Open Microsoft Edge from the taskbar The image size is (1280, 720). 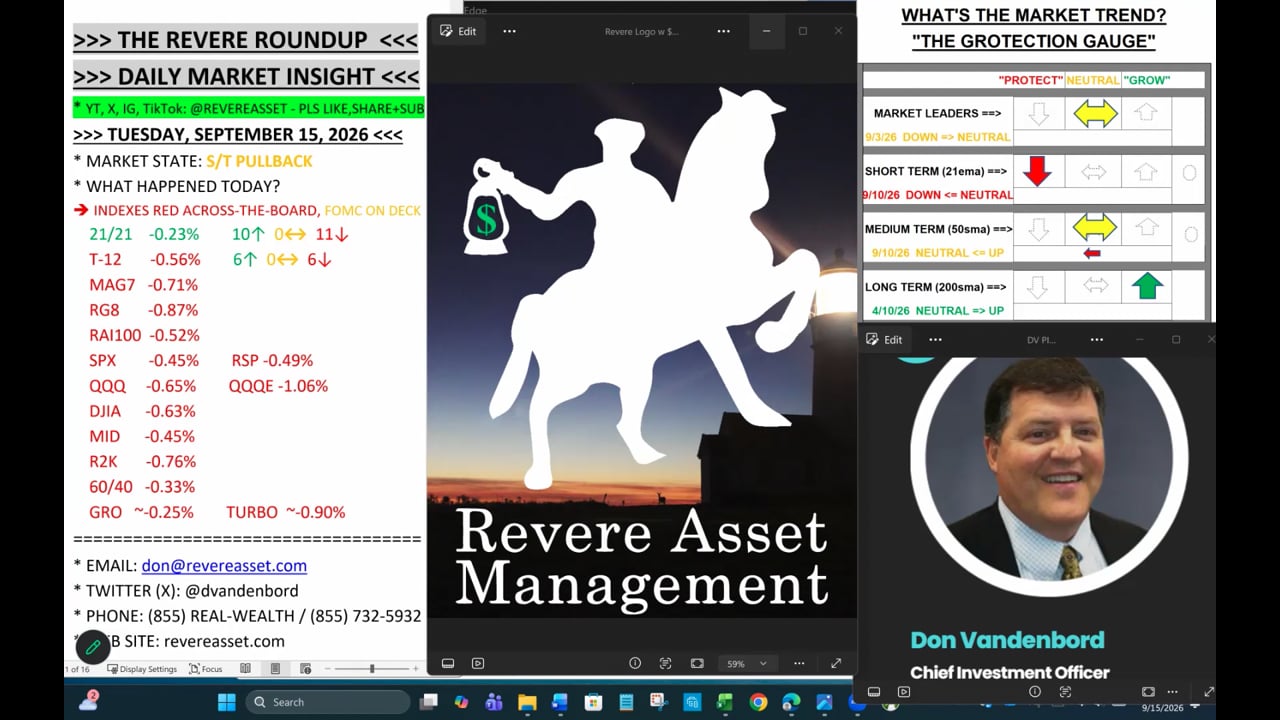tap(791, 702)
